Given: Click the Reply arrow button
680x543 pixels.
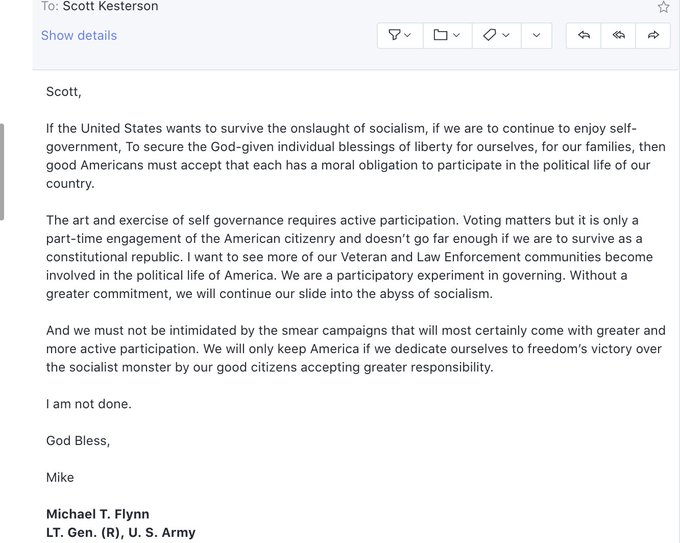Looking at the screenshot, I should point(584,35).
